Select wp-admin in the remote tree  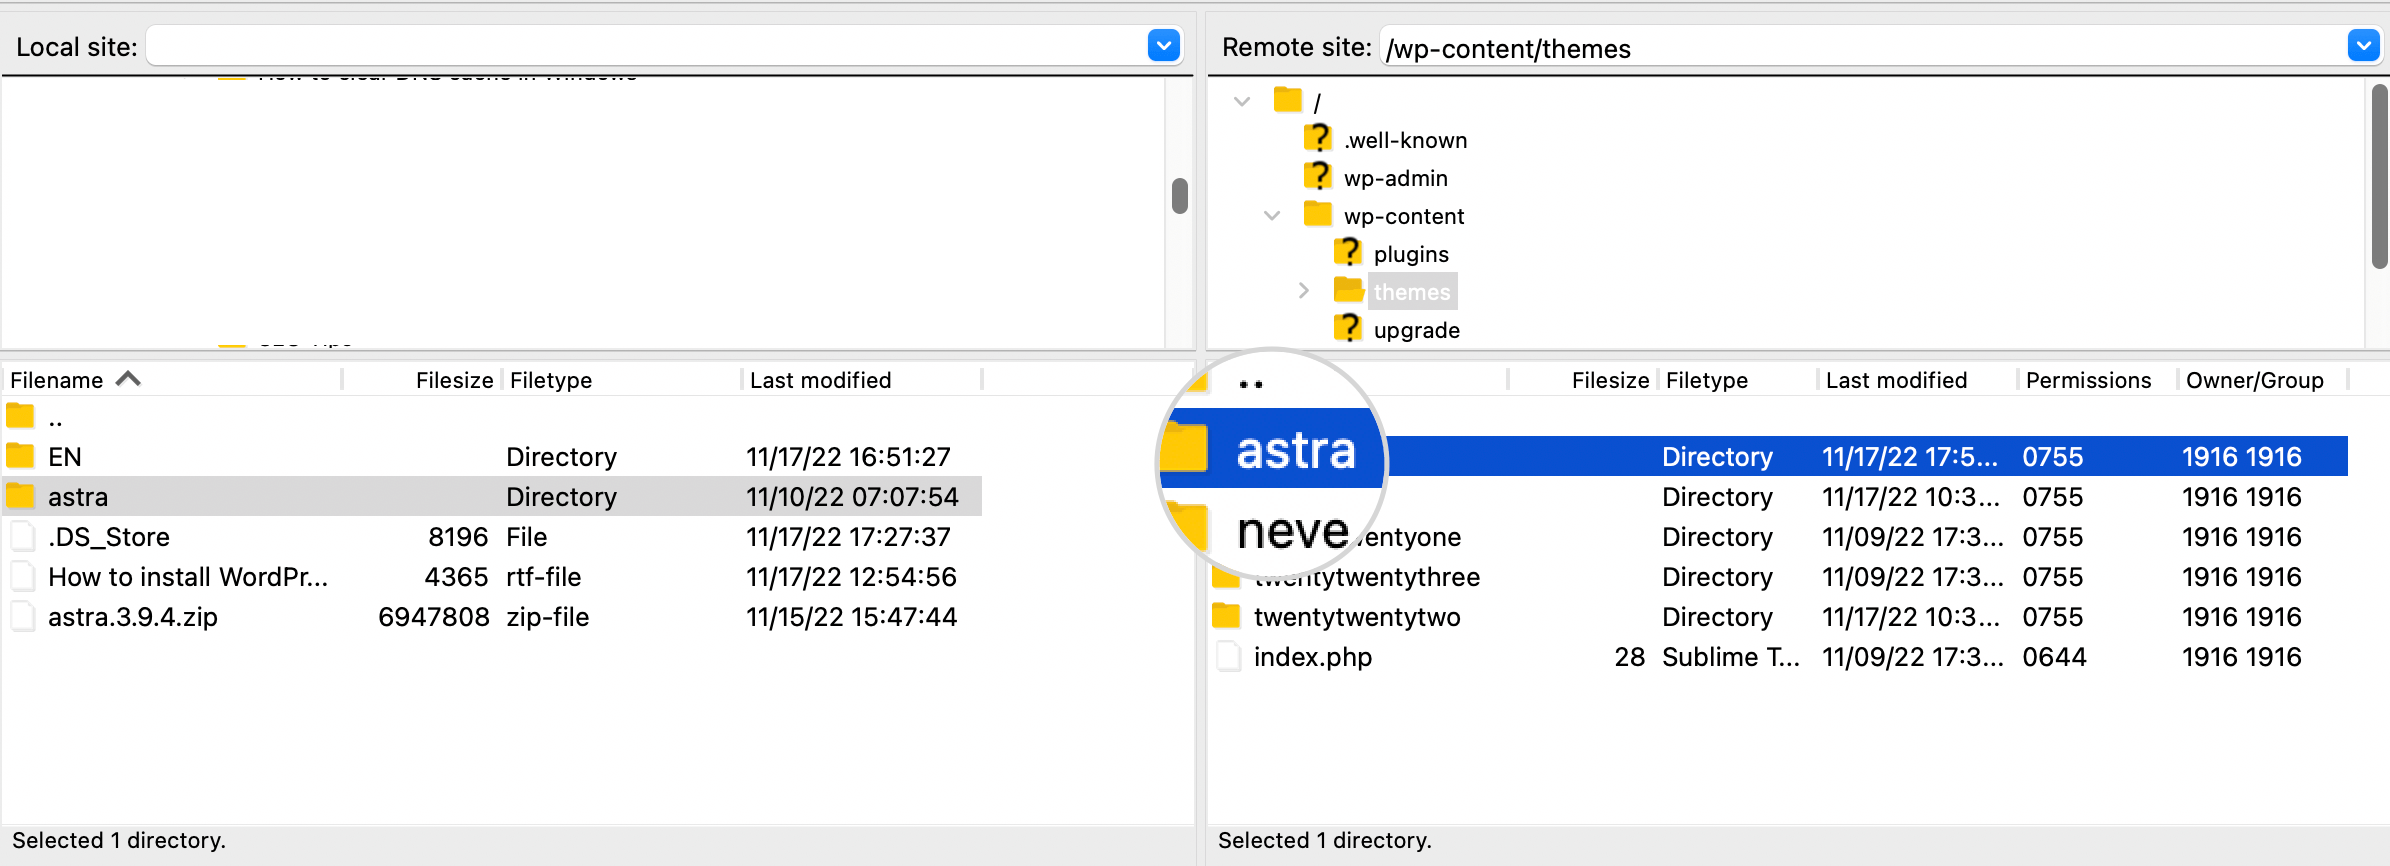[1395, 178]
